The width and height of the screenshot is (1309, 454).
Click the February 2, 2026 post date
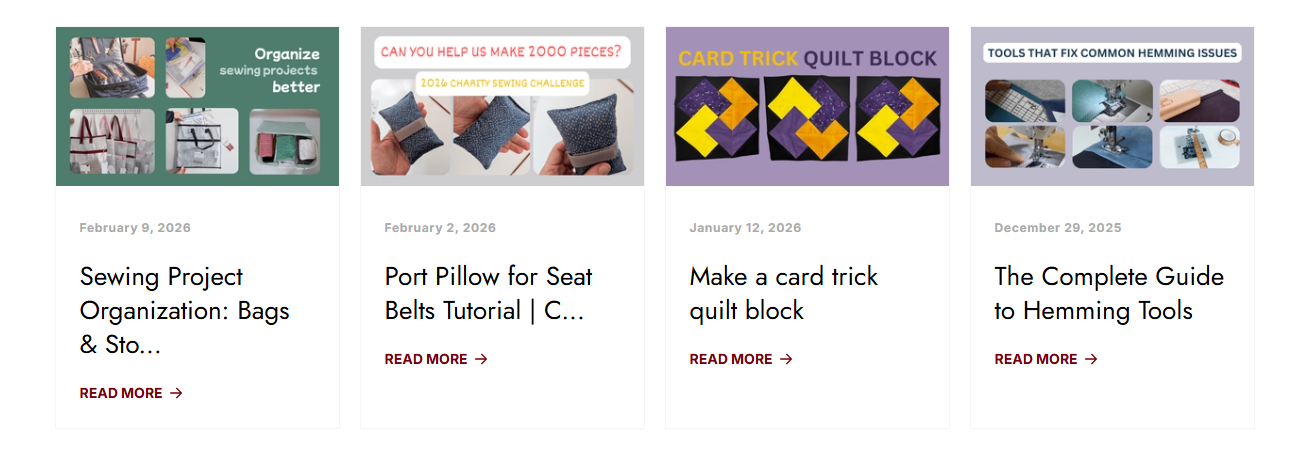[440, 228]
